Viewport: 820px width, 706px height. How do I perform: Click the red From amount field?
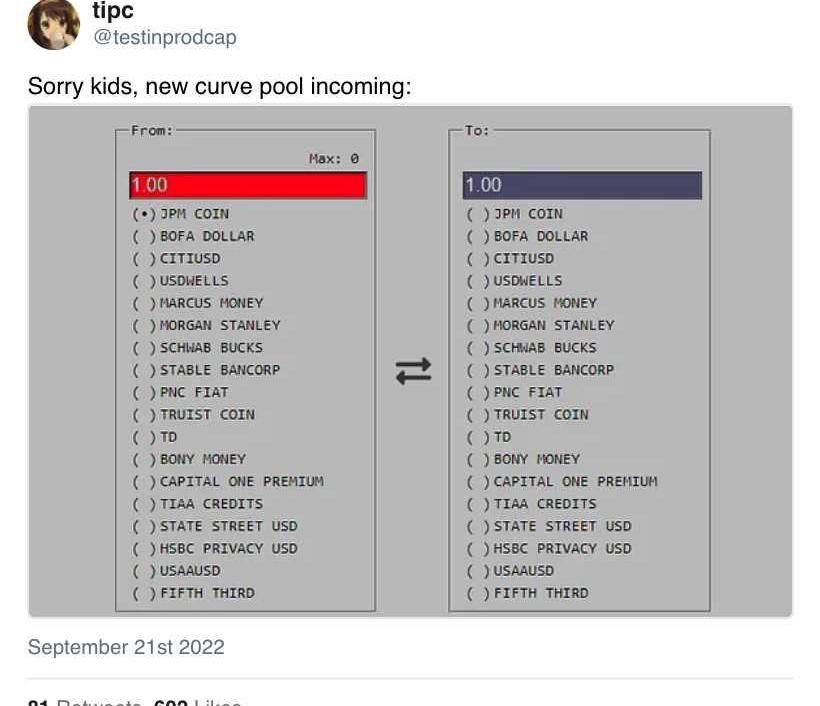(248, 186)
